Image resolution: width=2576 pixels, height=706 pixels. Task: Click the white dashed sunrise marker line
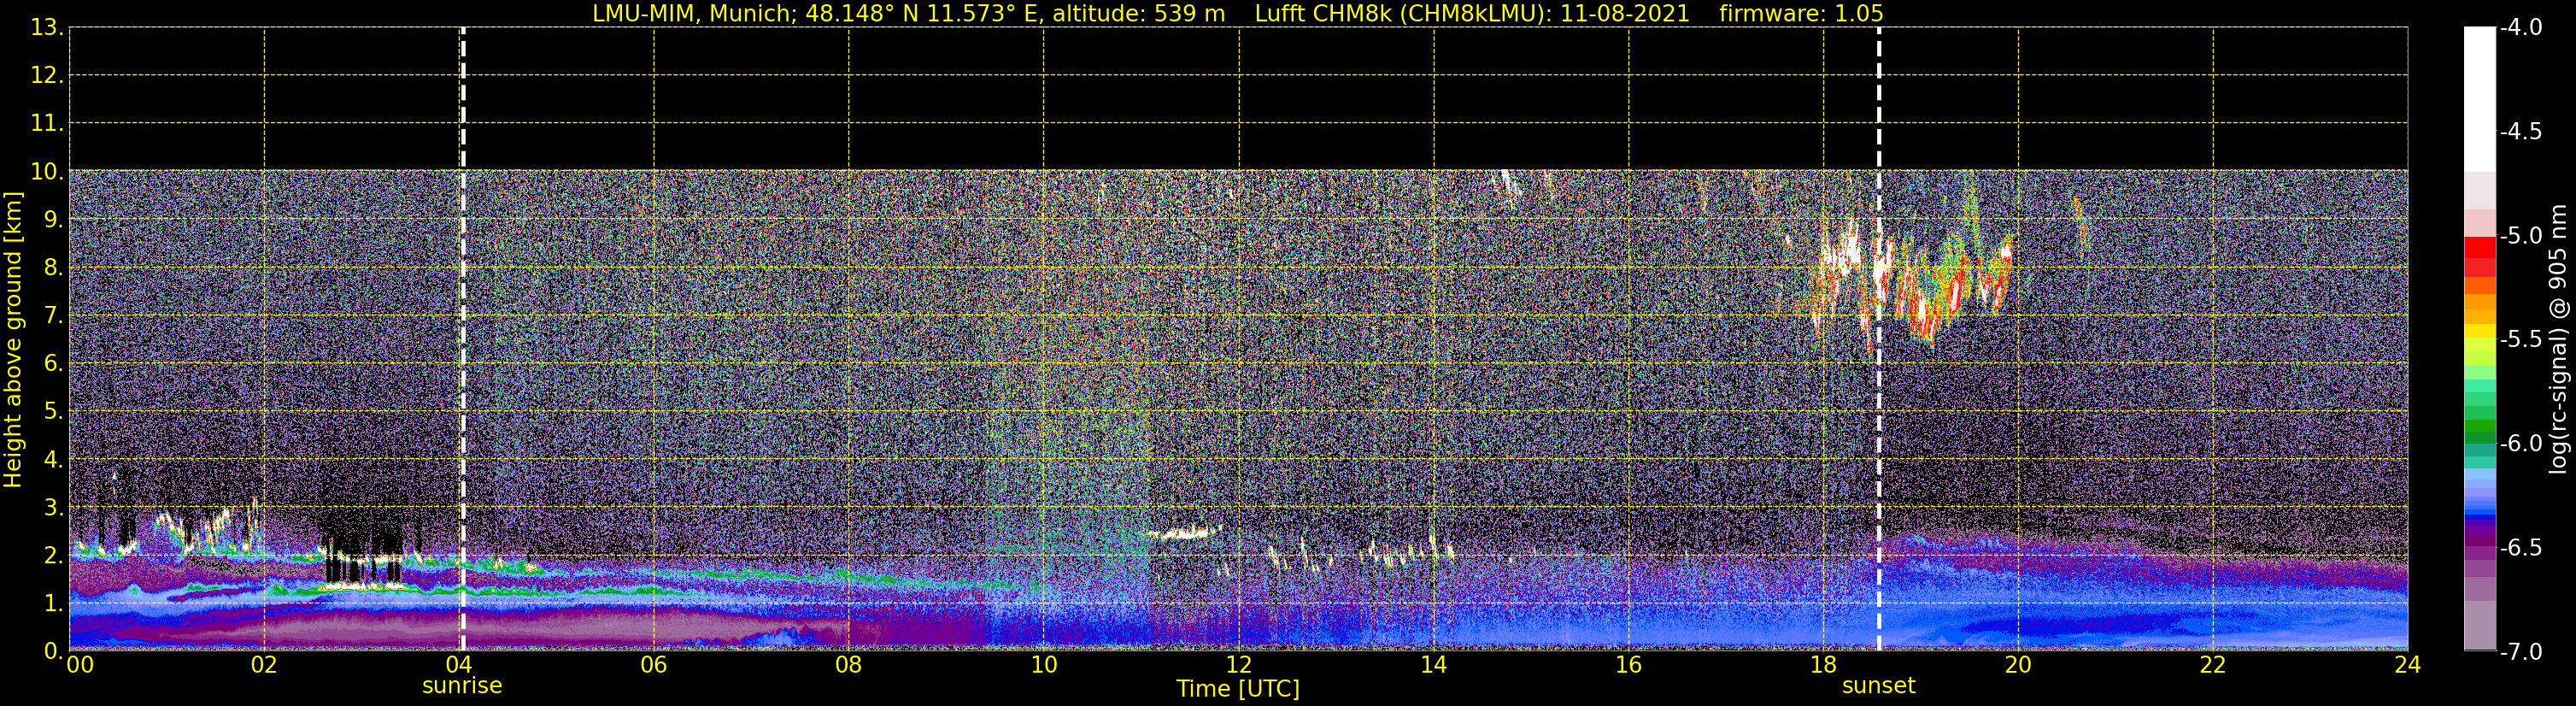click(x=462, y=339)
